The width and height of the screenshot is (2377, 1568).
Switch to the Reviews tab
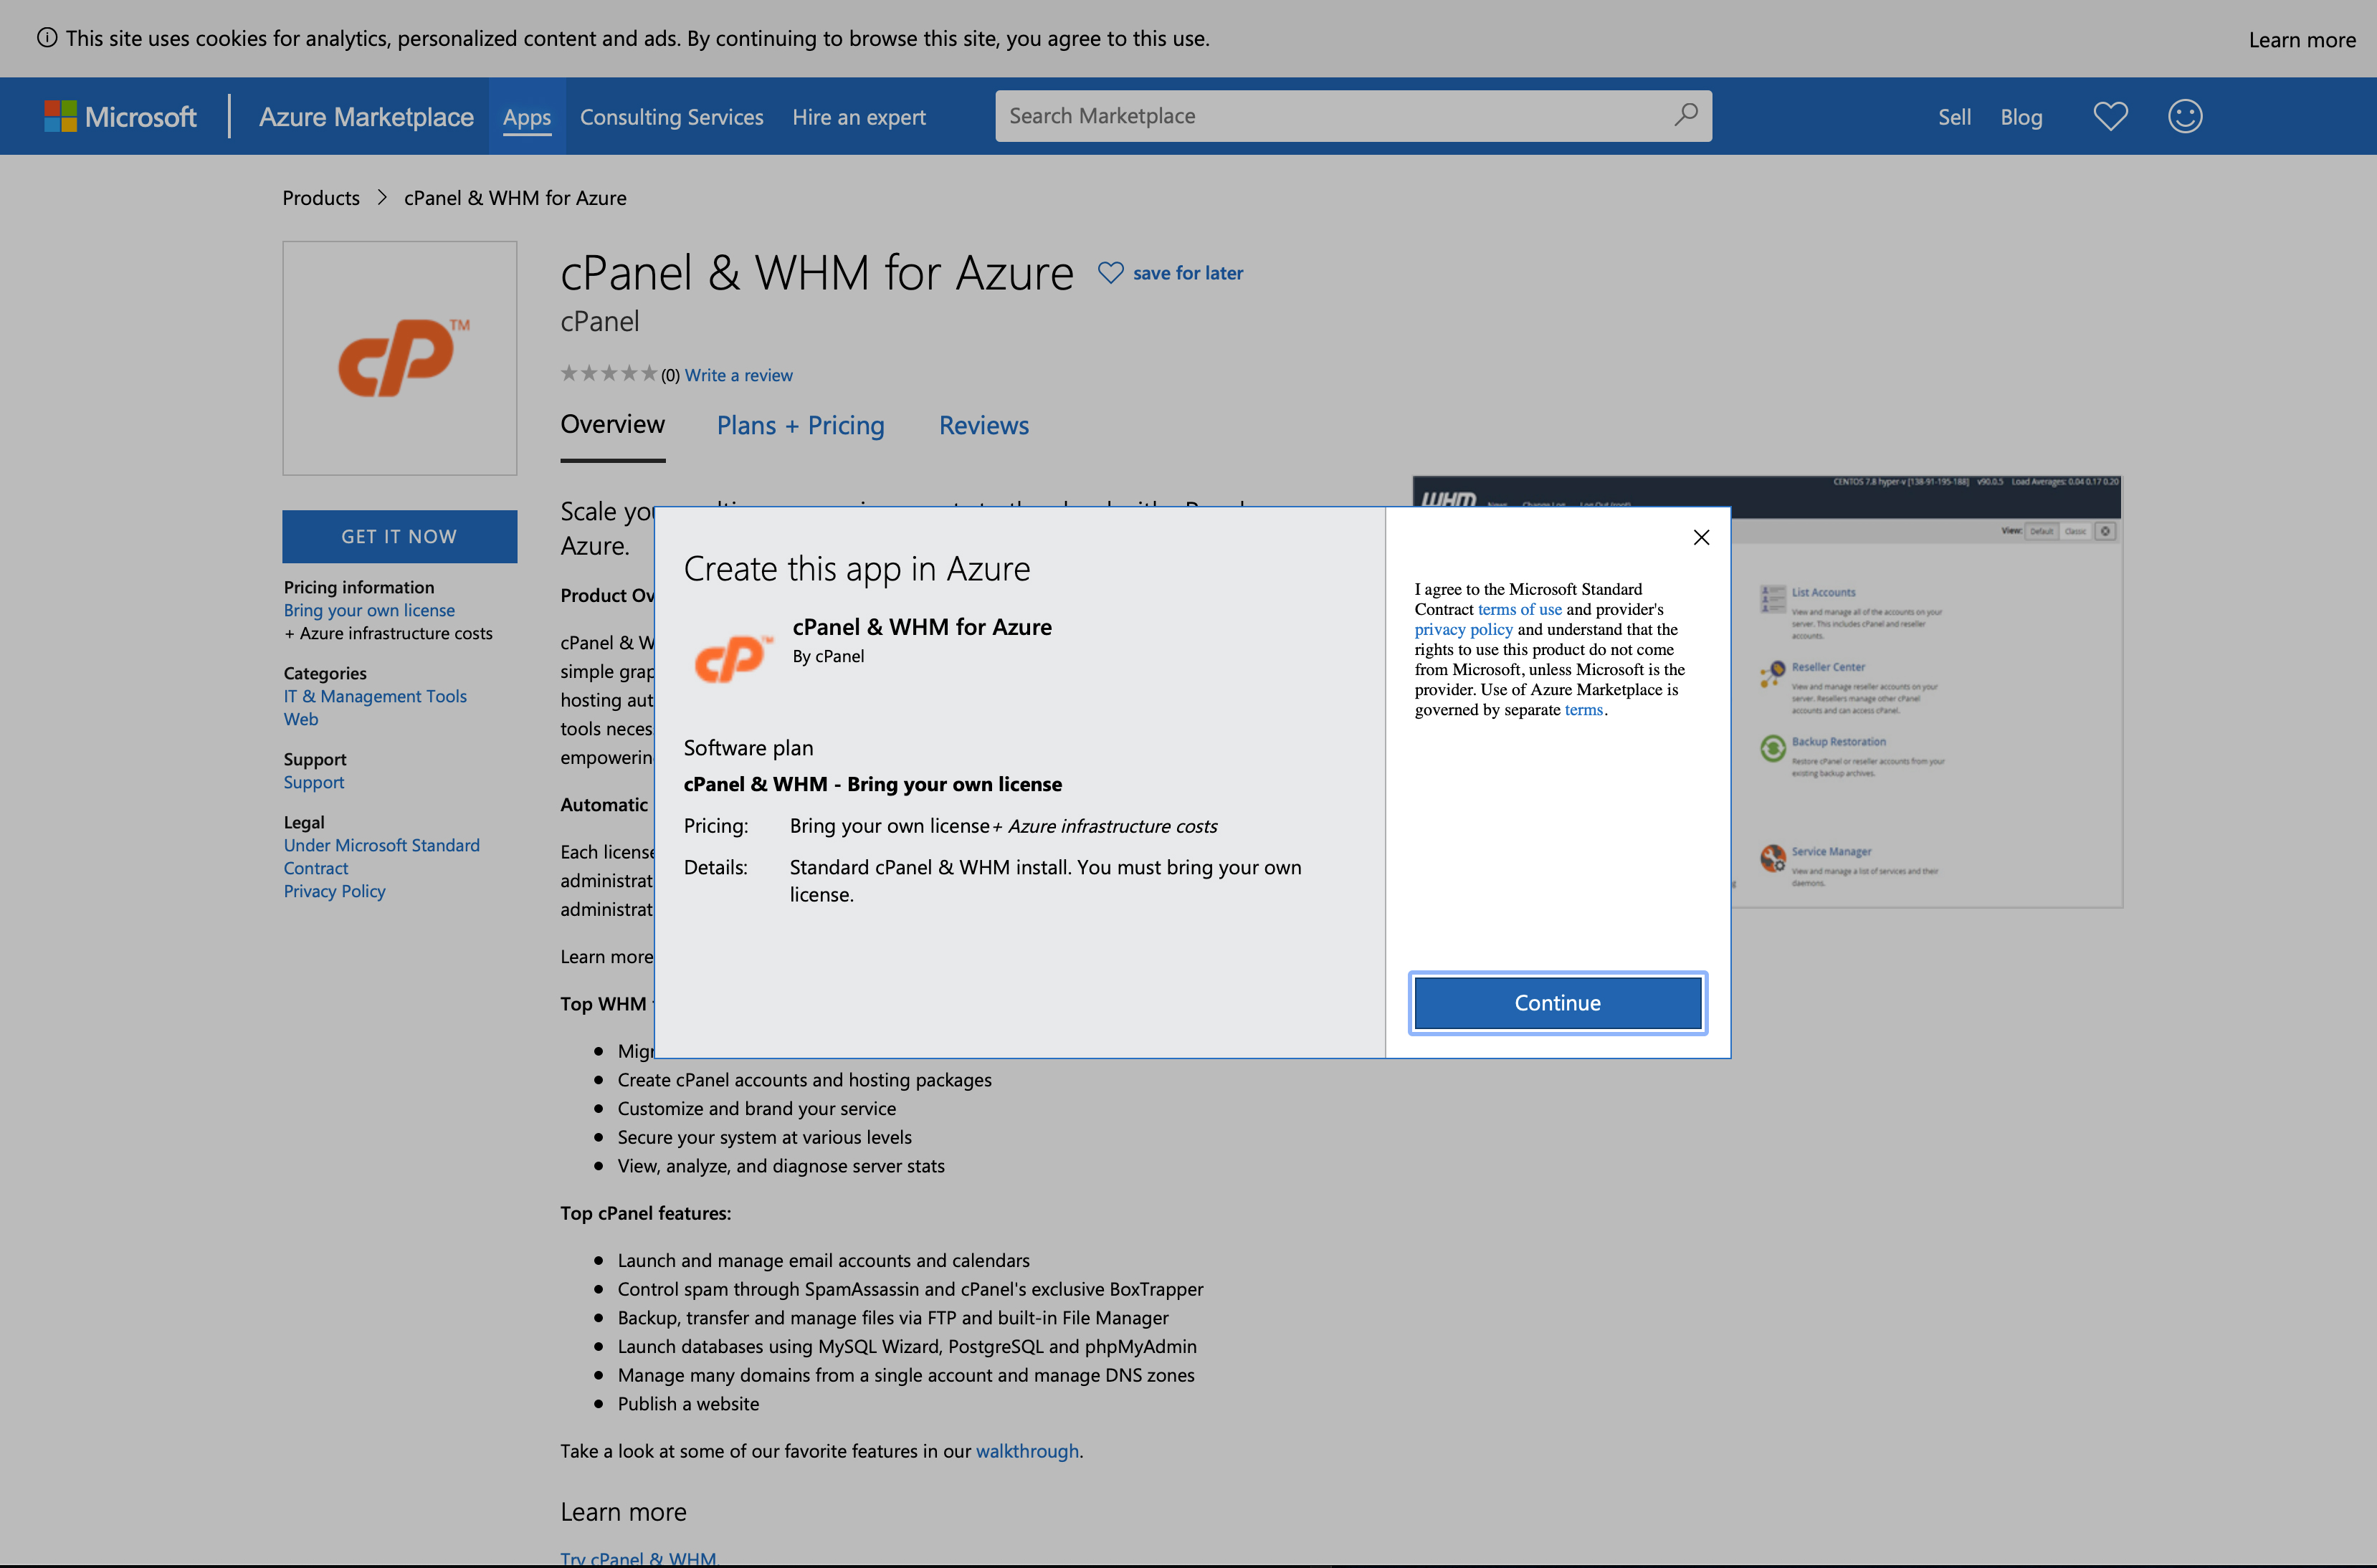983,425
